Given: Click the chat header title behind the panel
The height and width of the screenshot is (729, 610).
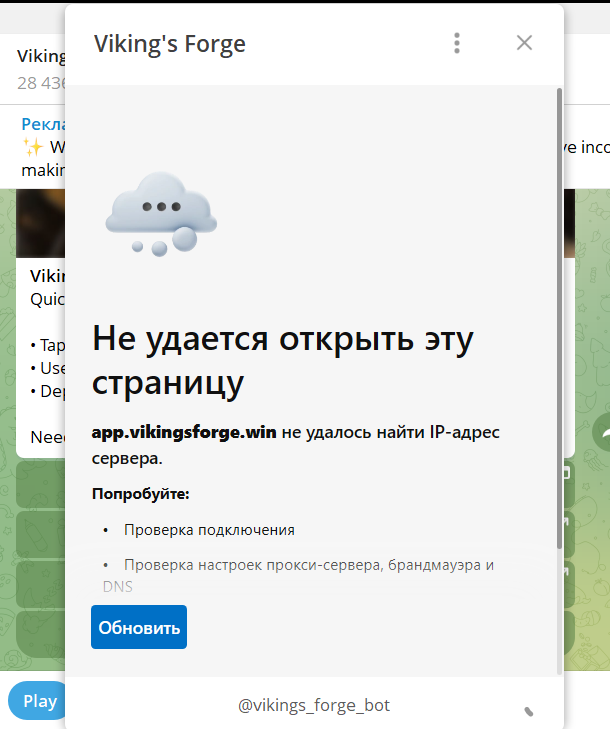Looking at the screenshot, I should [x=41, y=56].
